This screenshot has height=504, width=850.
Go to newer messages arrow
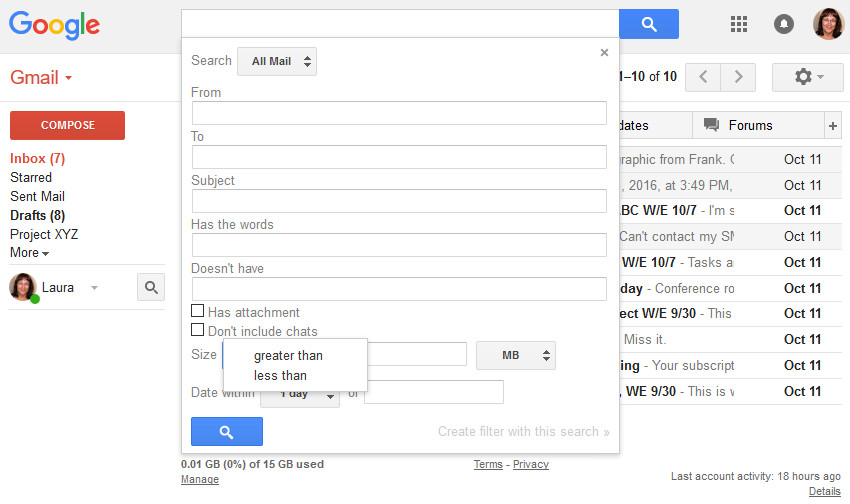pos(703,77)
